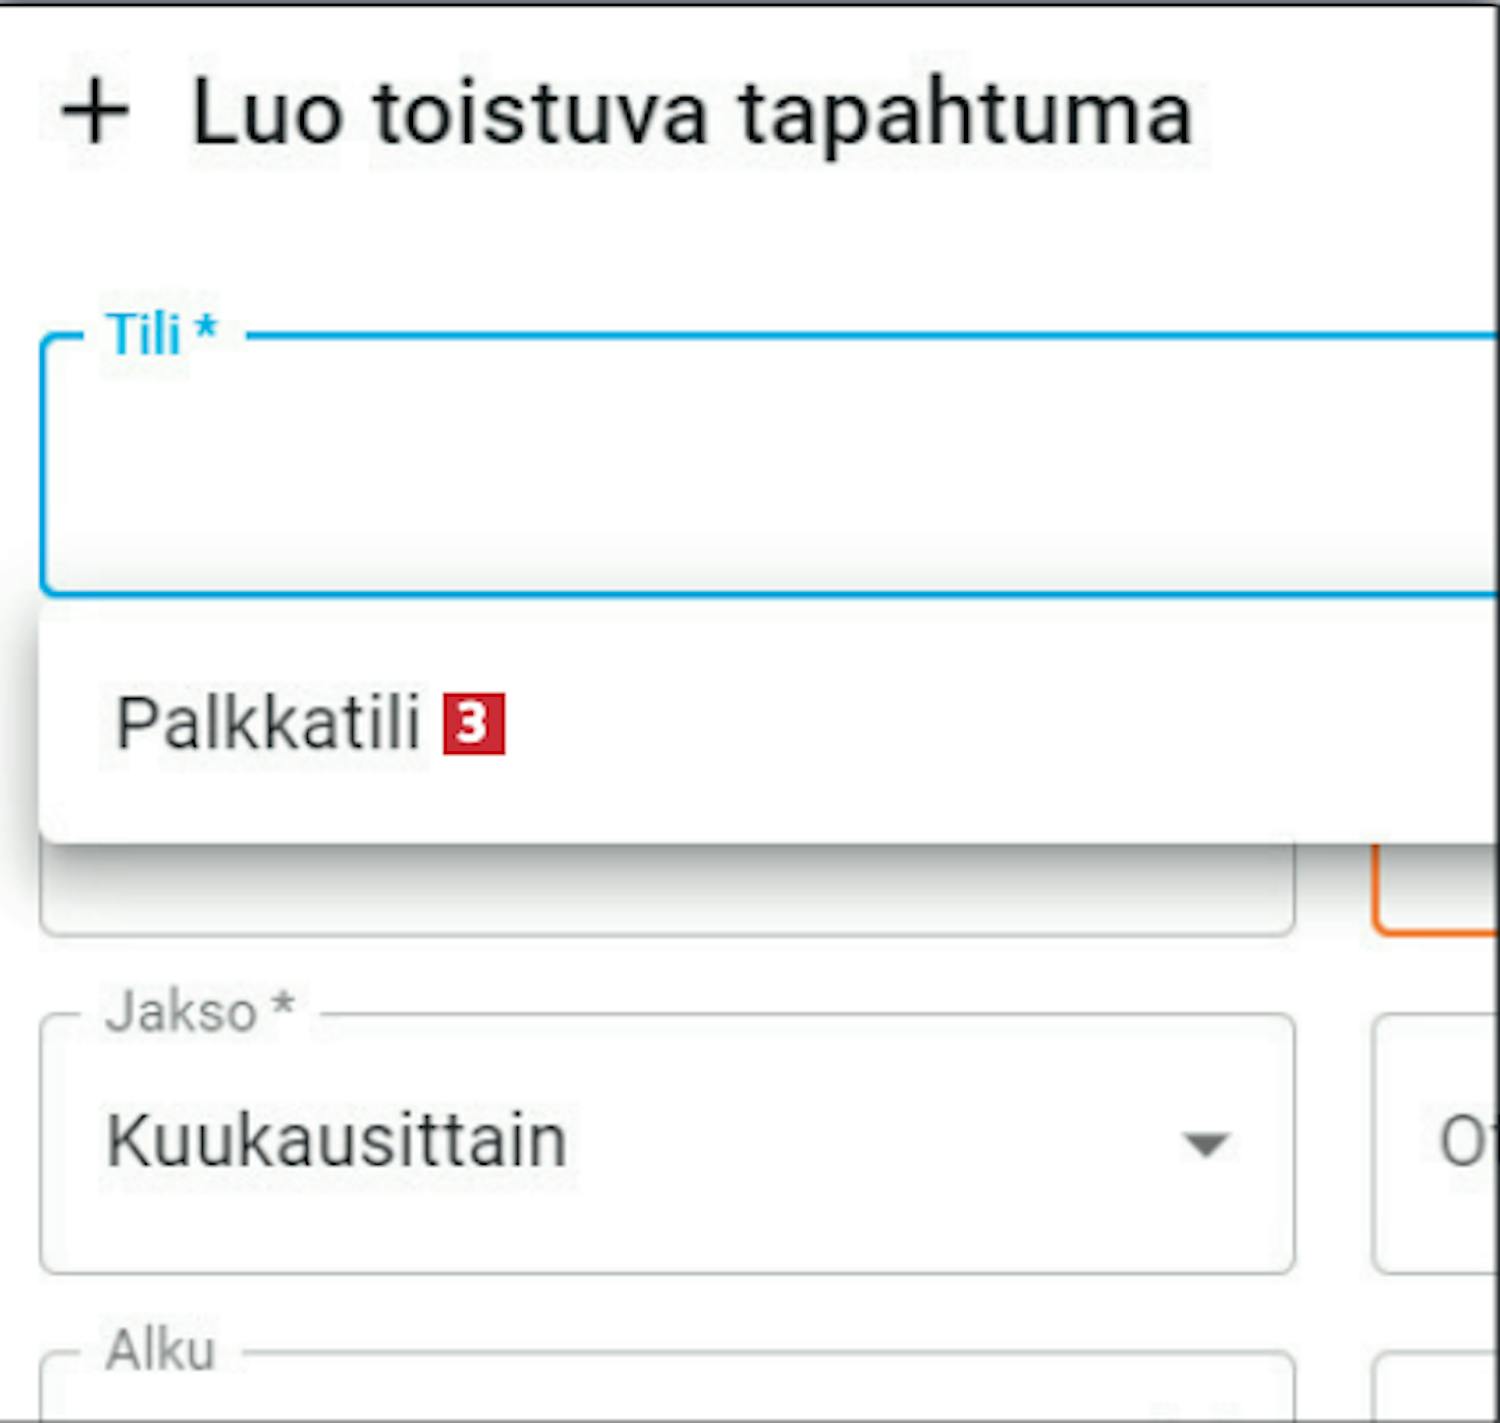The height and width of the screenshot is (1423, 1500).
Task: Click the asterisk next to the Jakso label
Action: [283, 1003]
